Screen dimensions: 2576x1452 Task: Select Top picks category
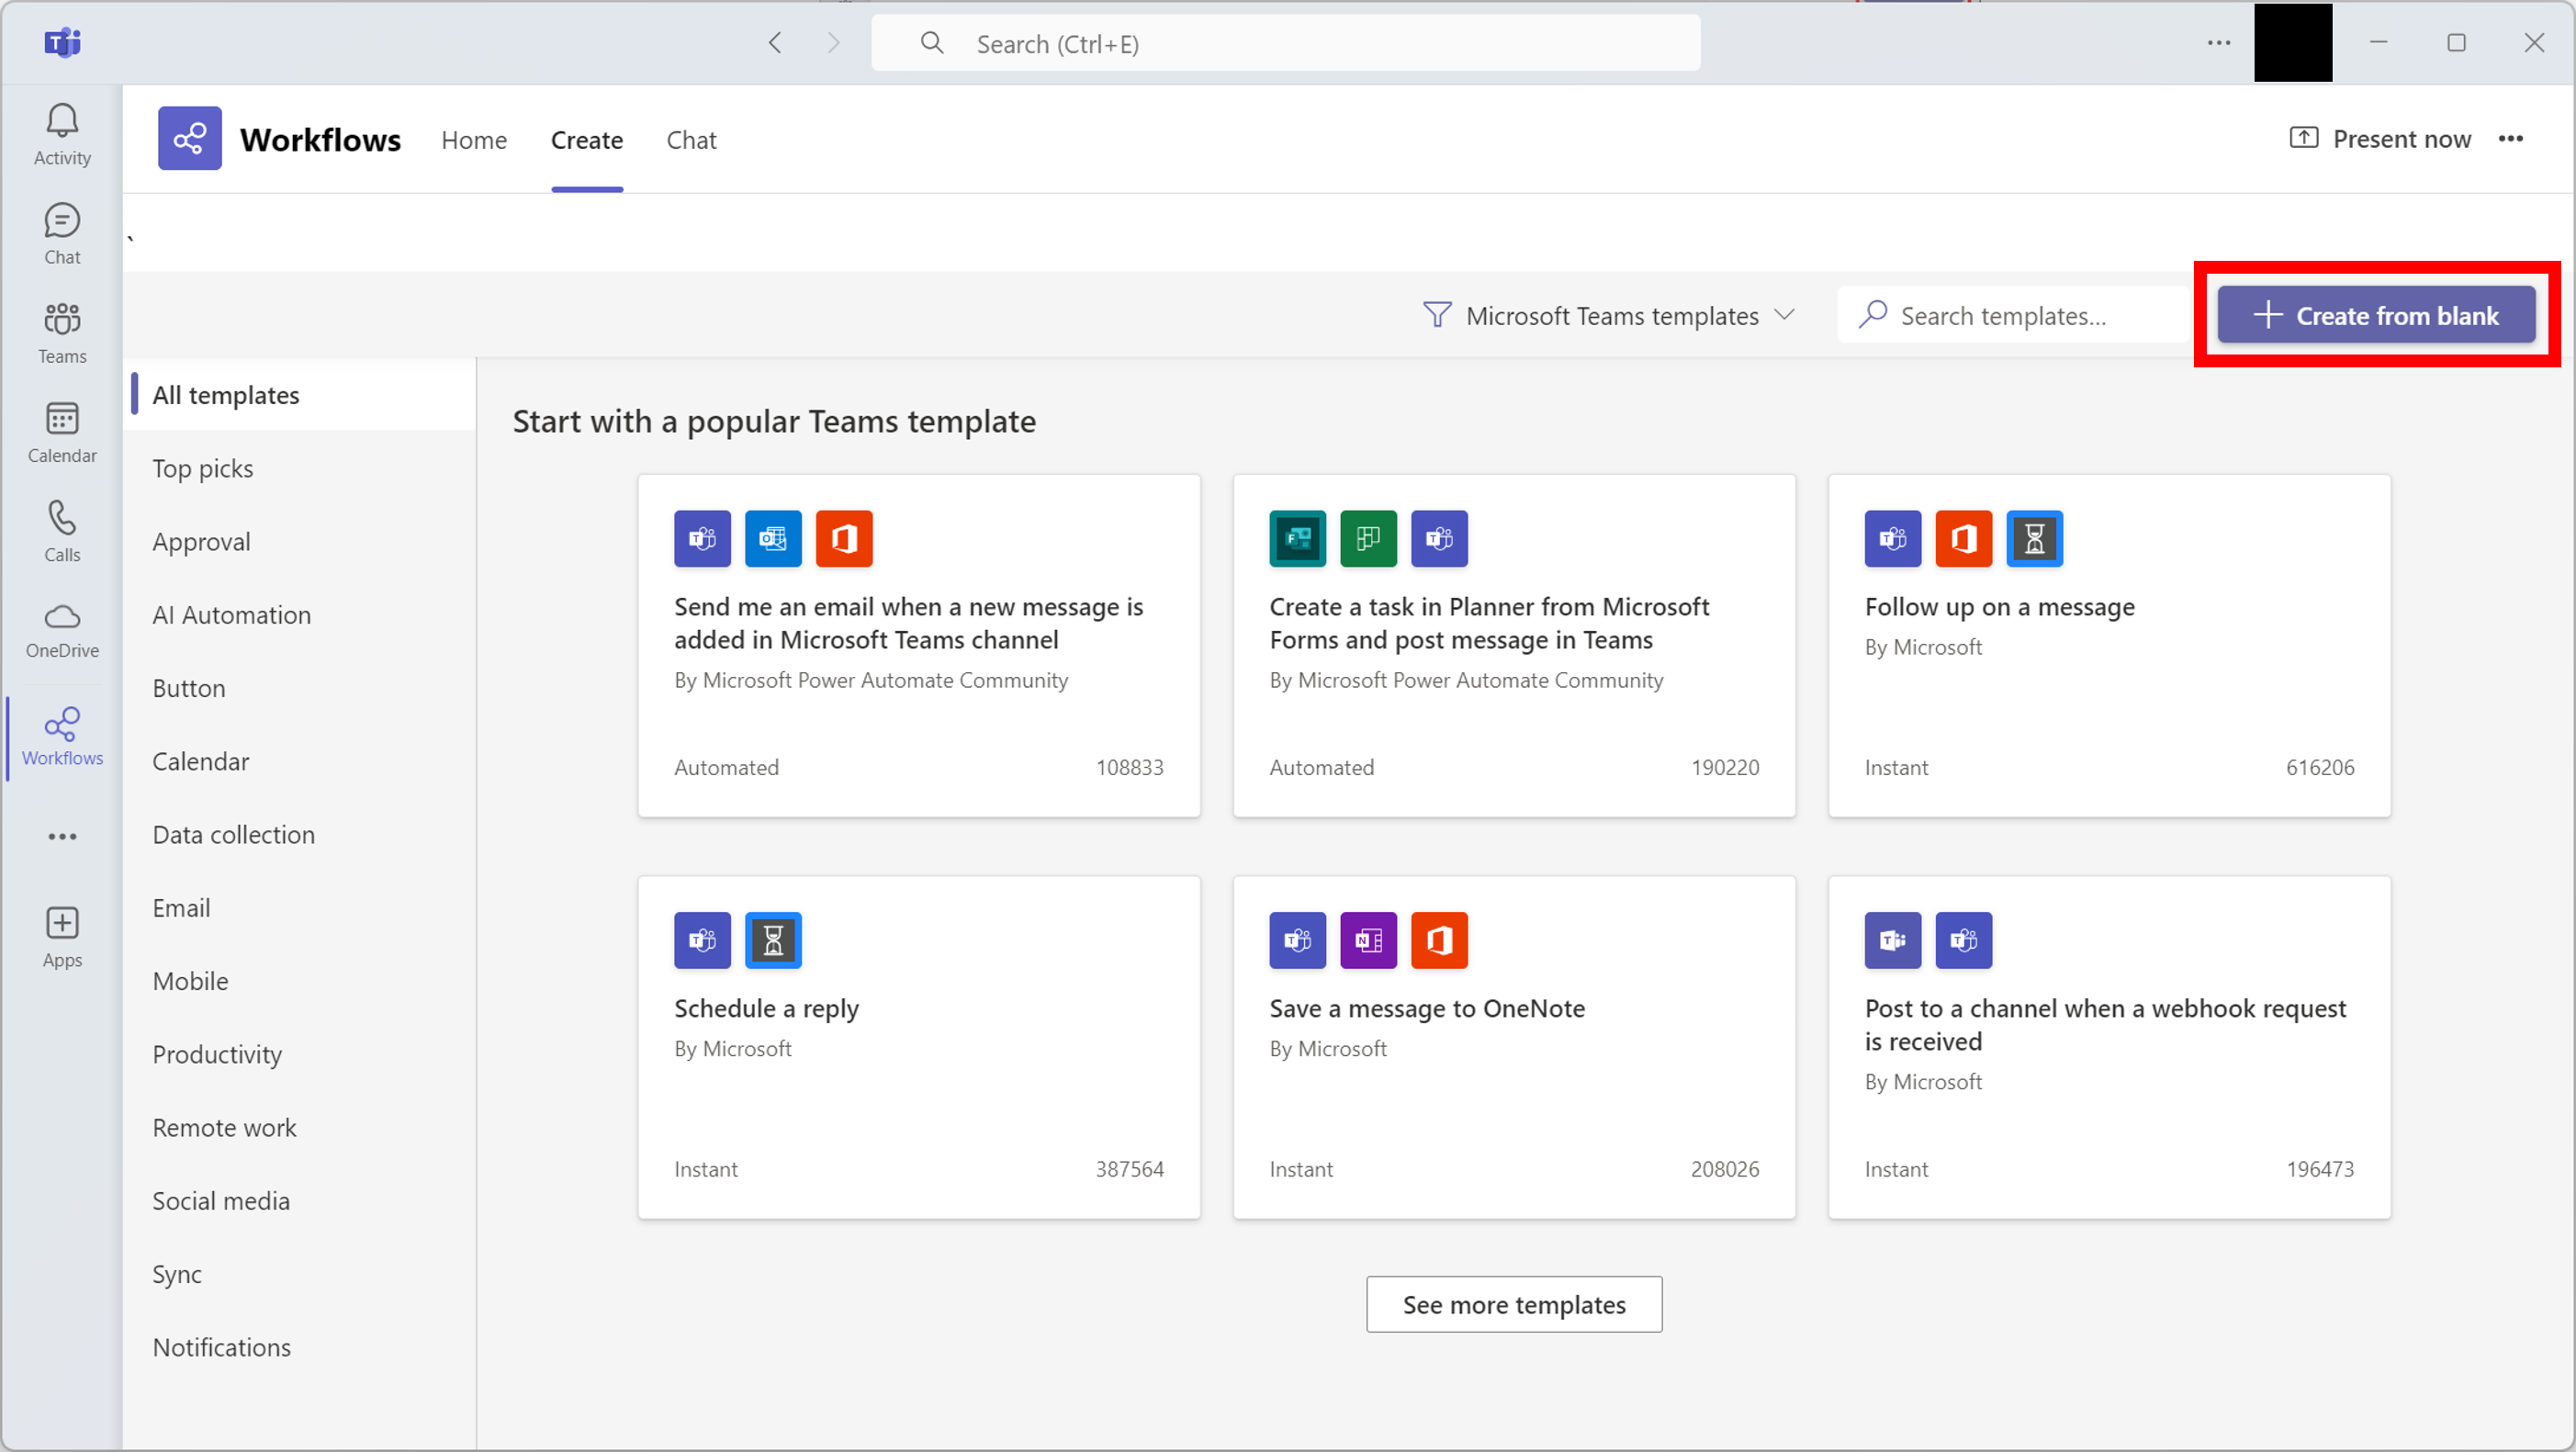299,468
